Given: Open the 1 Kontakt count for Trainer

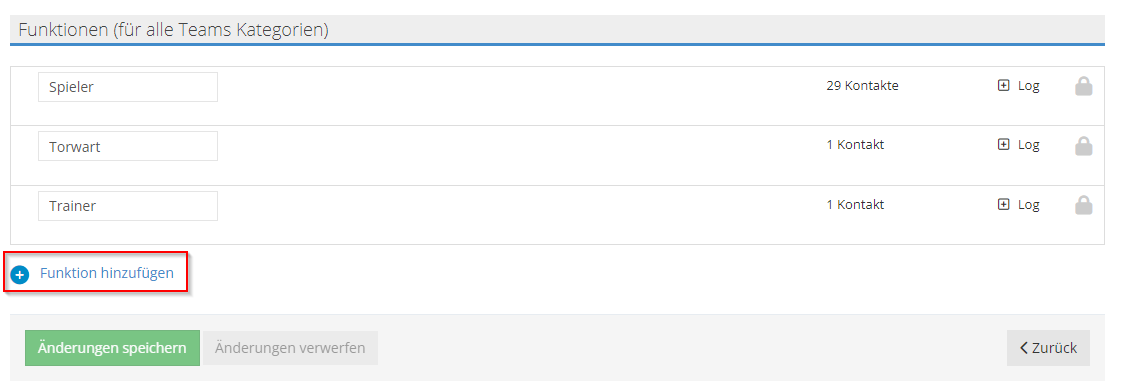Looking at the screenshot, I should [x=855, y=205].
